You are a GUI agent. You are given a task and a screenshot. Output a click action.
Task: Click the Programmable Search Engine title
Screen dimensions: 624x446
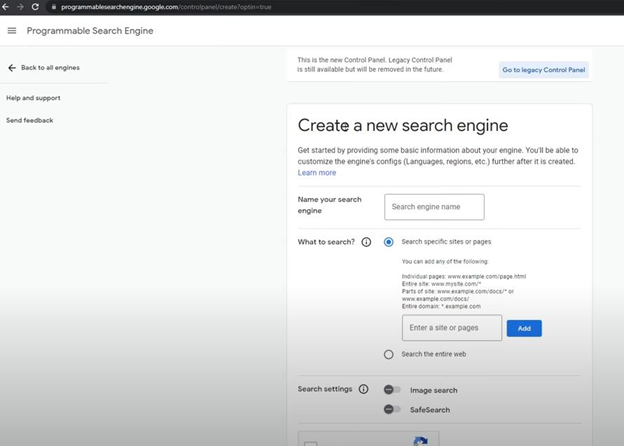pos(90,31)
